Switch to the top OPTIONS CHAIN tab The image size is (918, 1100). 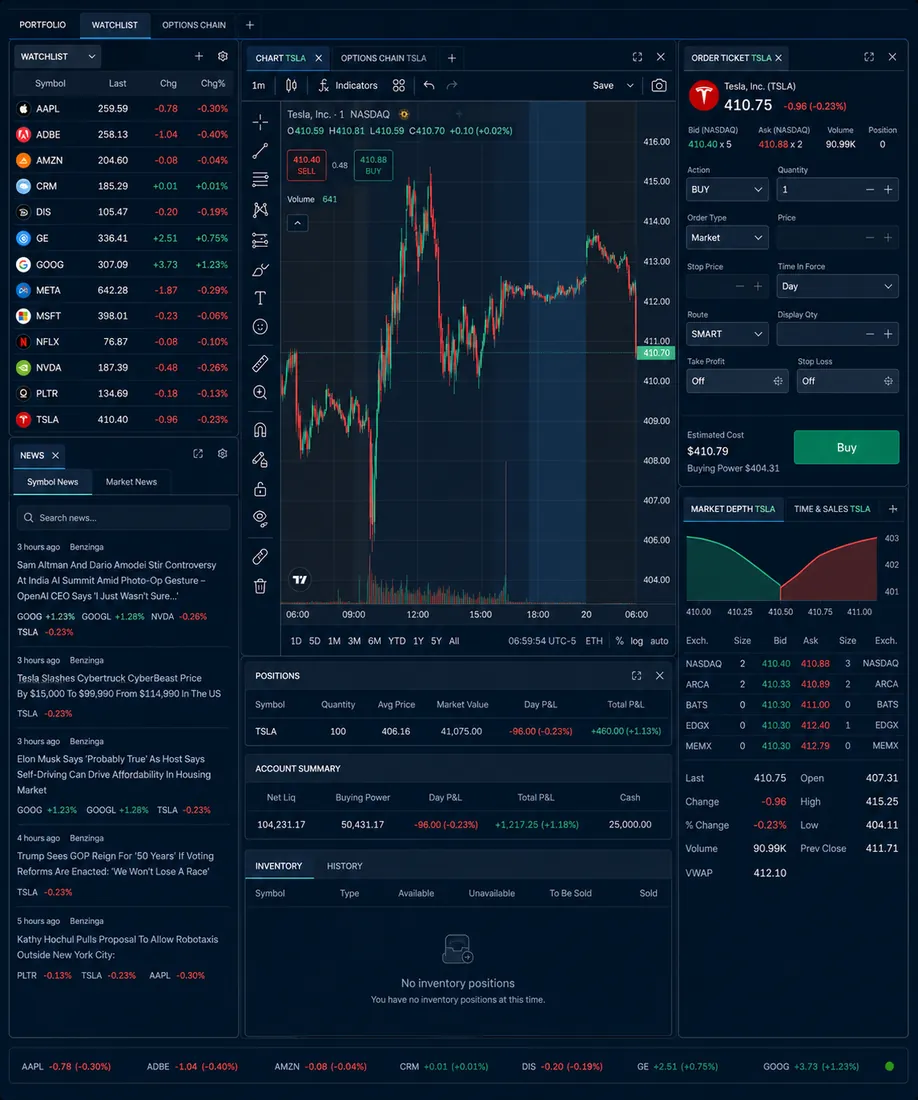point(194,25)
